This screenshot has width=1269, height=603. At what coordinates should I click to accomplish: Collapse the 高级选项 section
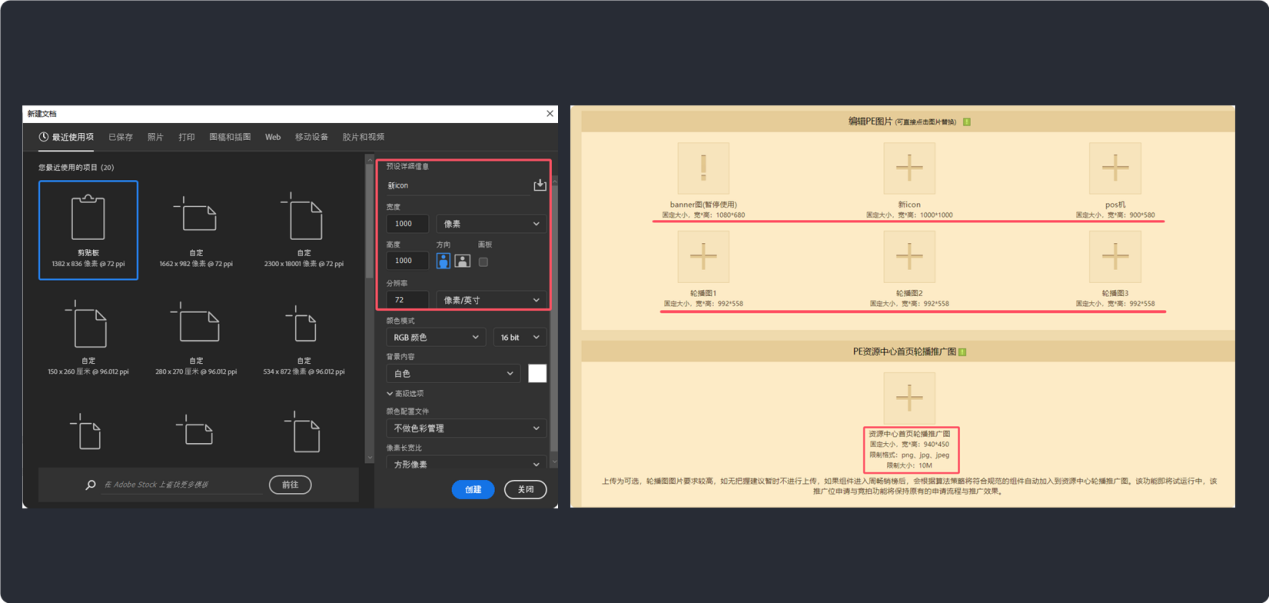(x=405, y=394)
